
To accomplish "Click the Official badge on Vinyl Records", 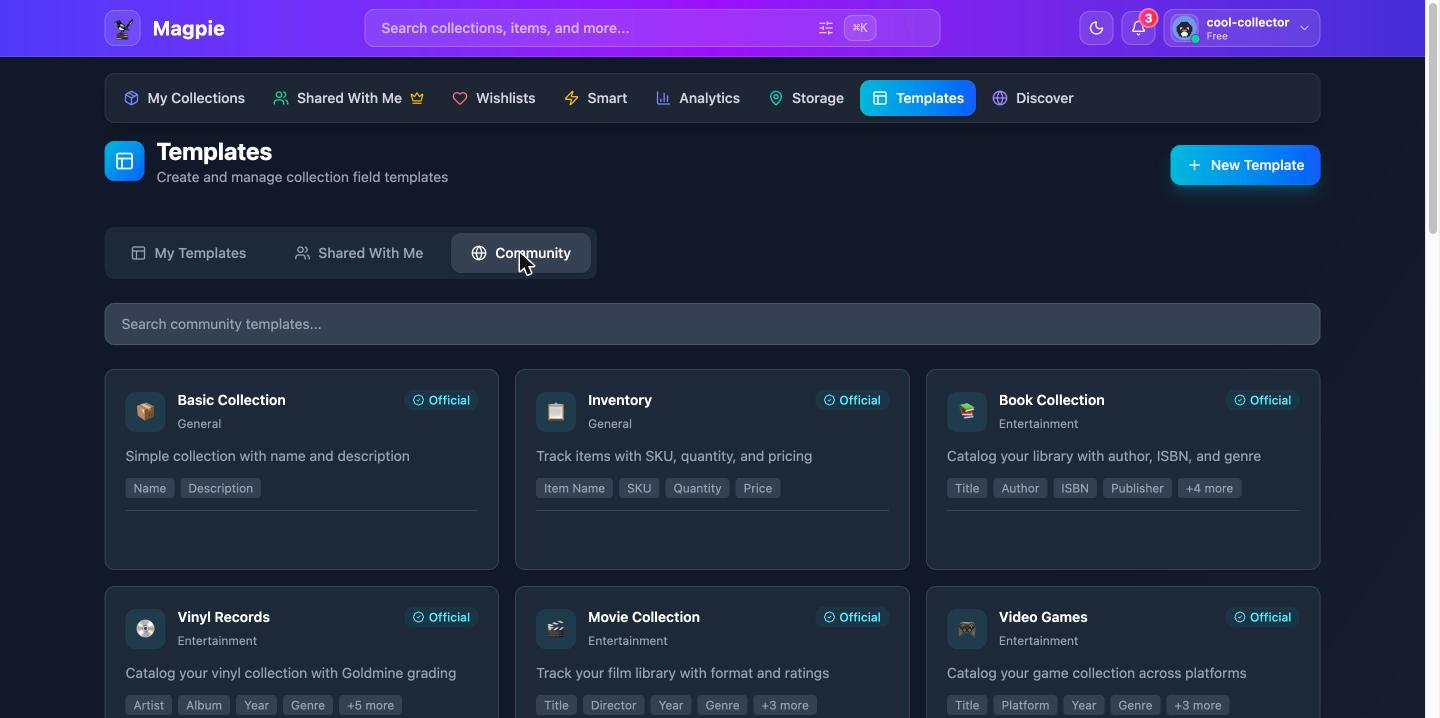I will coord(441,617).
